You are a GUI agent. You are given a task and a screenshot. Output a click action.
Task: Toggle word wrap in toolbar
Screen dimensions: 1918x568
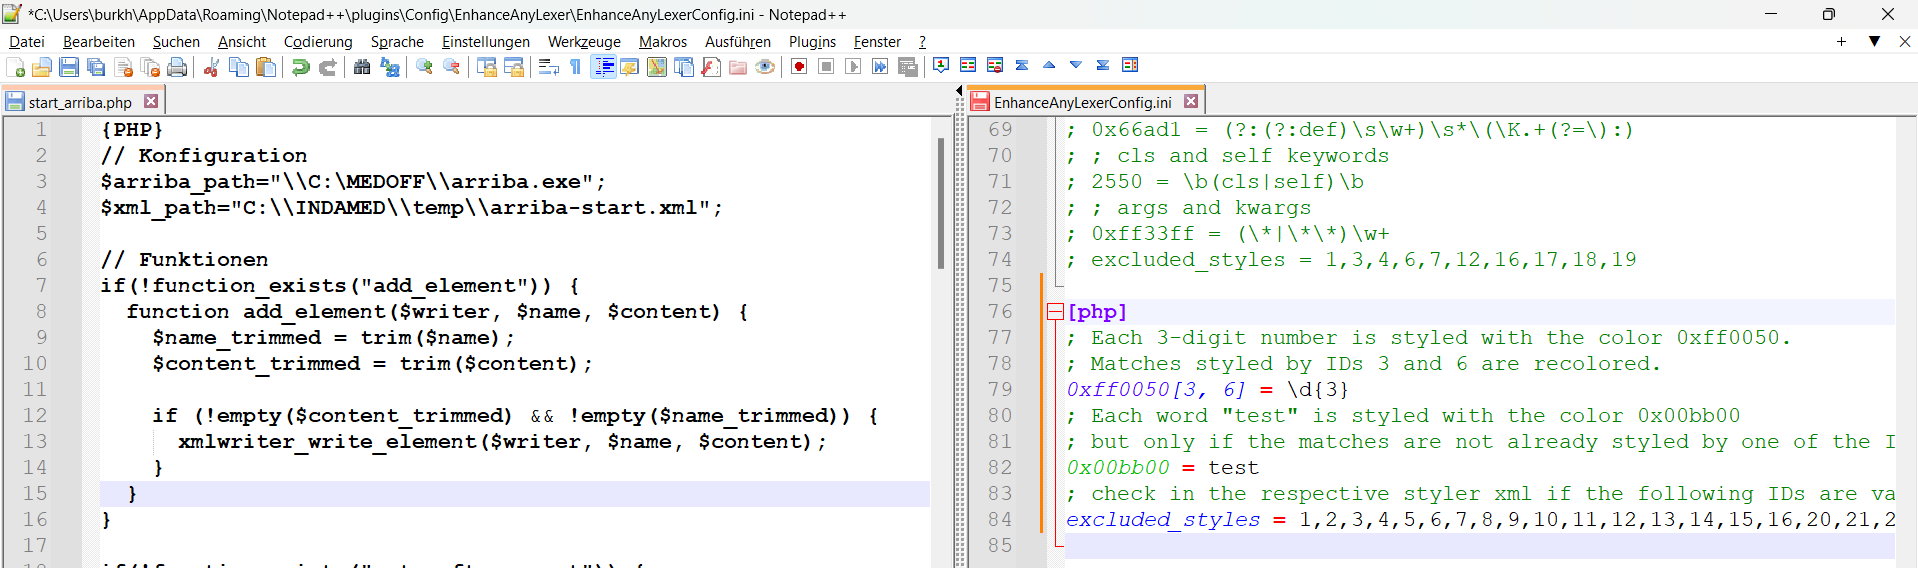[549, 67]
